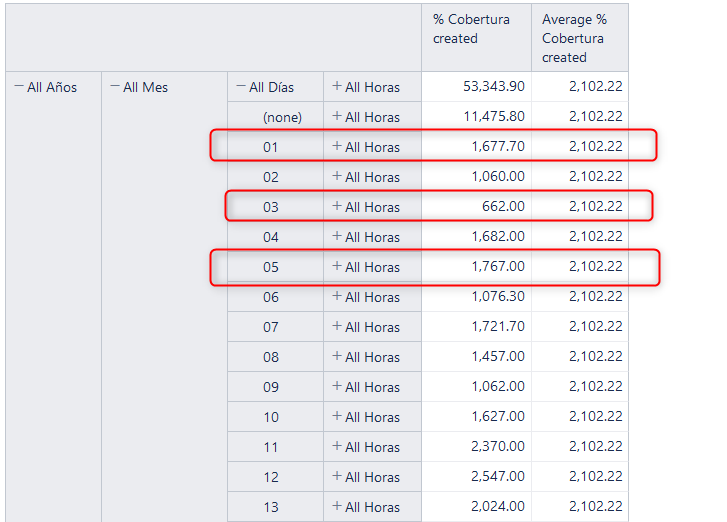727x522 pixels.
Task: Select the day 10 row label
Action: 271,417
